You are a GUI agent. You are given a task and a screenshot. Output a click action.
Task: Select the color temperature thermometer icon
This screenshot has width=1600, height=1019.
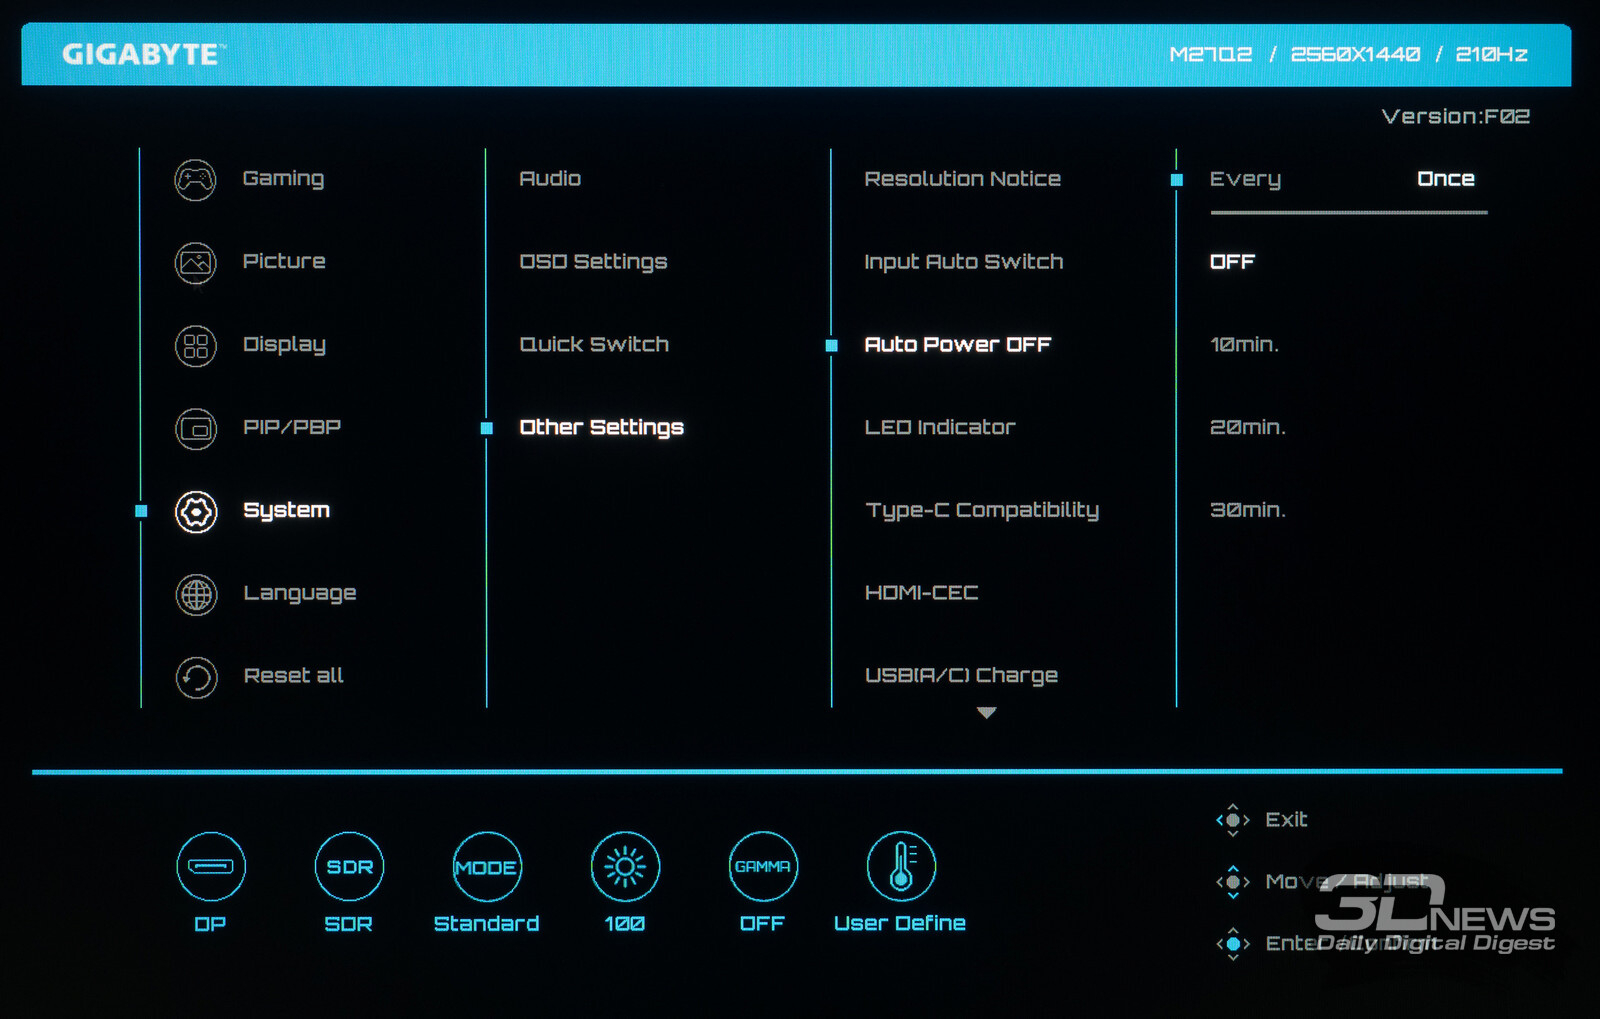click(x=900, y=866)
